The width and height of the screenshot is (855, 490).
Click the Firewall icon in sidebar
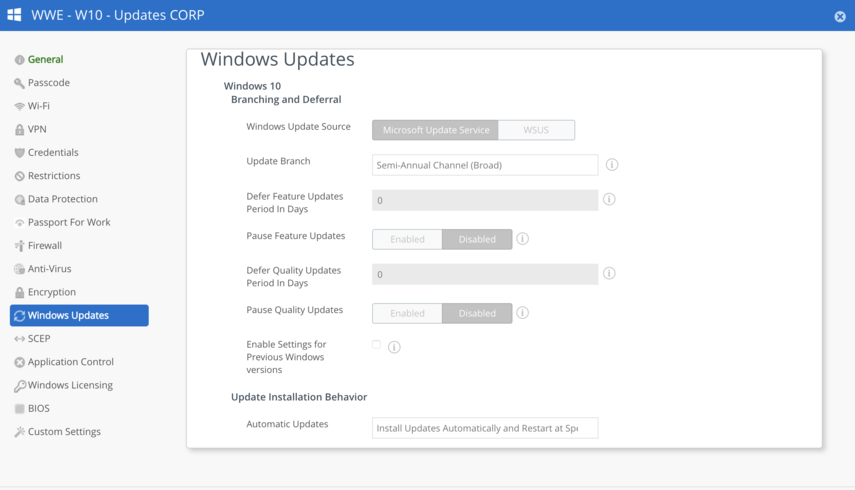(x=19, y=246)
